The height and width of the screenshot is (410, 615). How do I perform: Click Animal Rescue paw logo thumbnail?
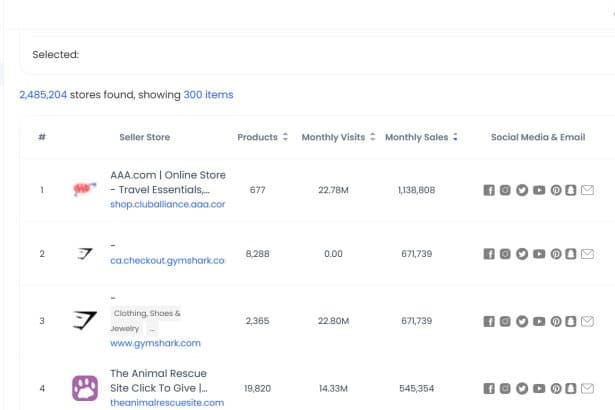coord(85,388)
